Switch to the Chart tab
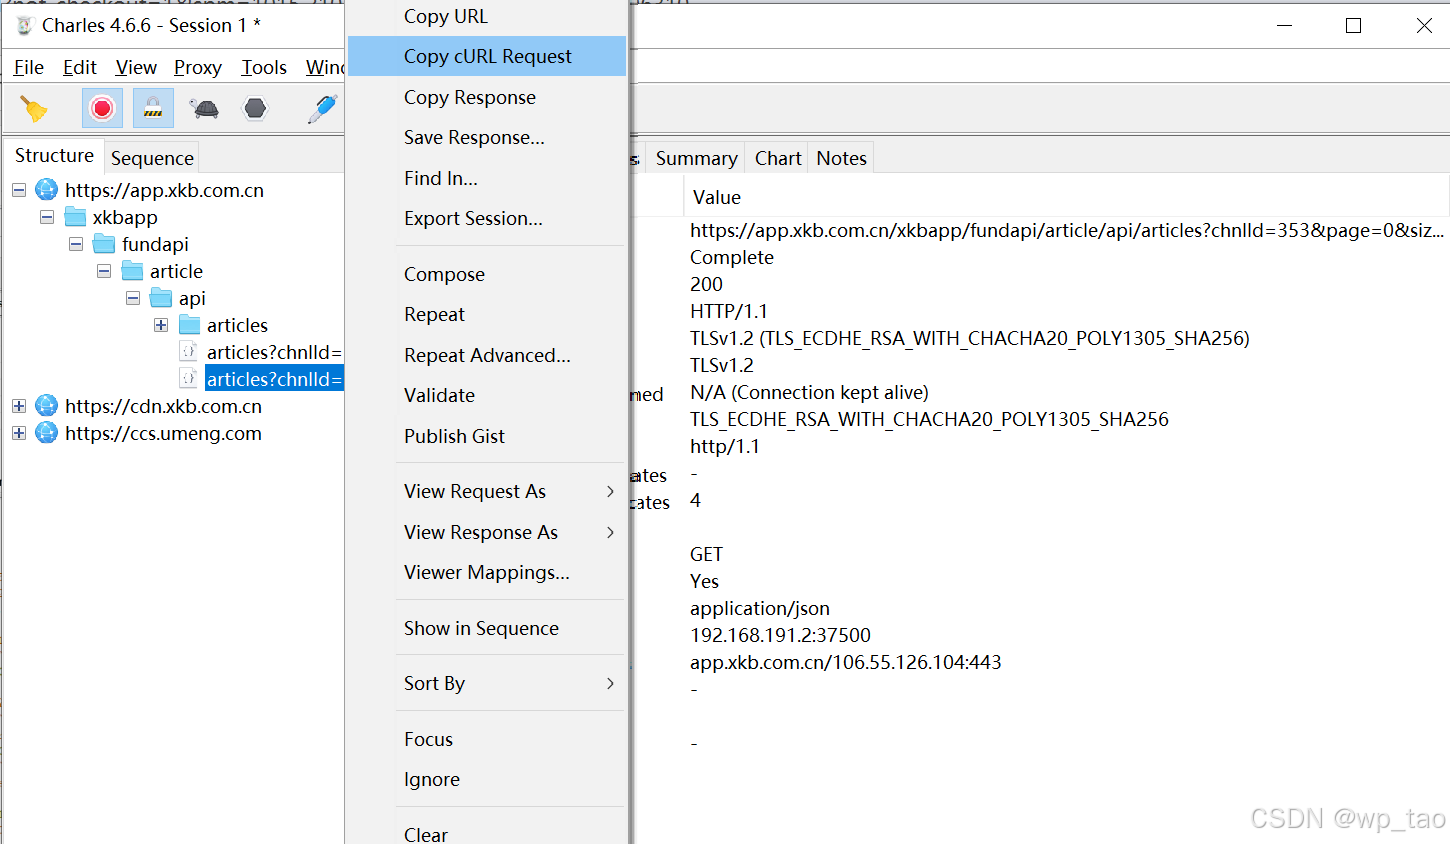Viewport: 1450px width, 844px height. click(x=778, y=158)
